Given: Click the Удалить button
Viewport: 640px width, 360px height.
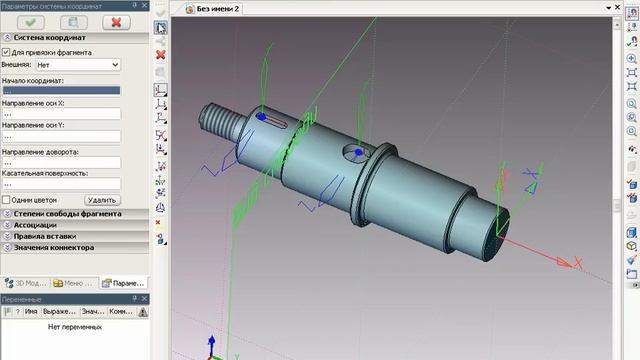Looking at the screenshot, I should (102, 200).
